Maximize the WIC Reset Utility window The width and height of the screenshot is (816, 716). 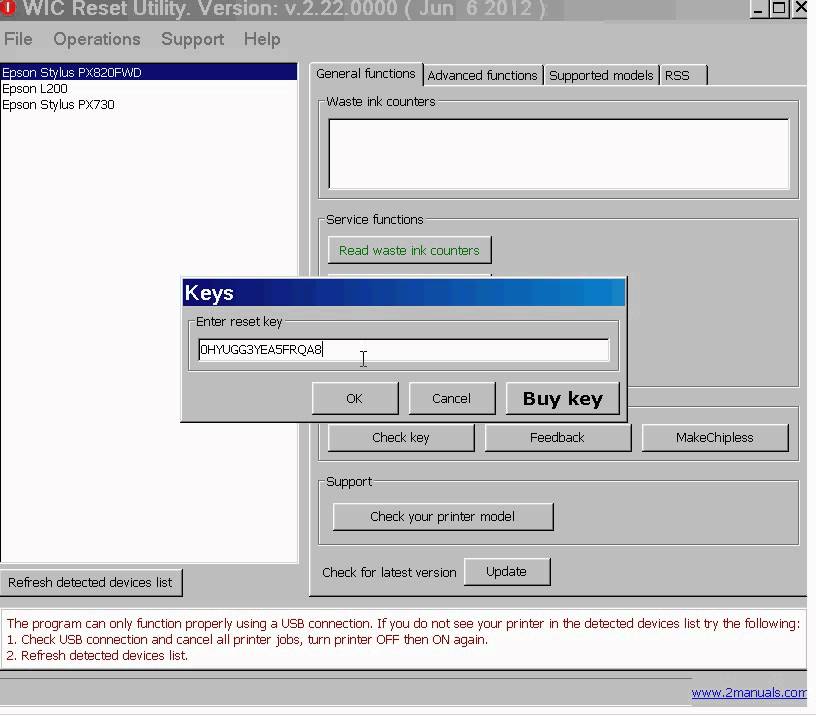click(779, 8)
